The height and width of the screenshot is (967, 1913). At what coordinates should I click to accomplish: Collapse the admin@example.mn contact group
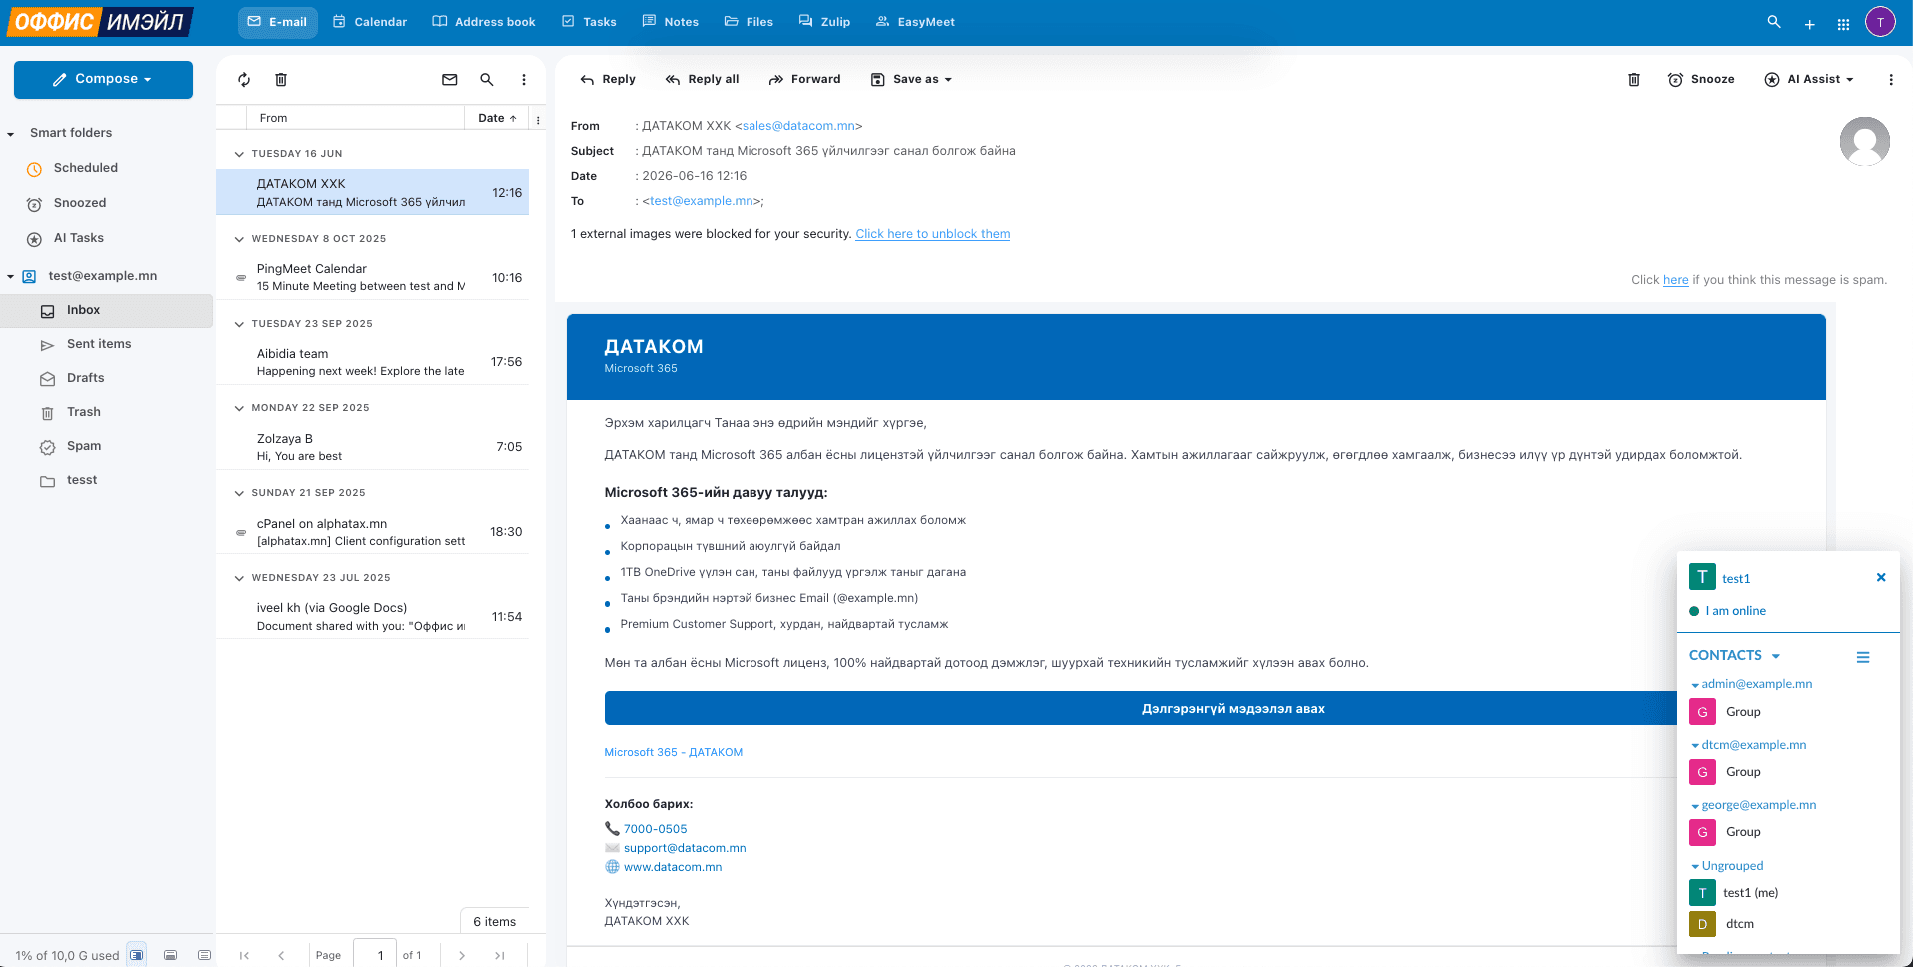click(x=1695, y=685)
